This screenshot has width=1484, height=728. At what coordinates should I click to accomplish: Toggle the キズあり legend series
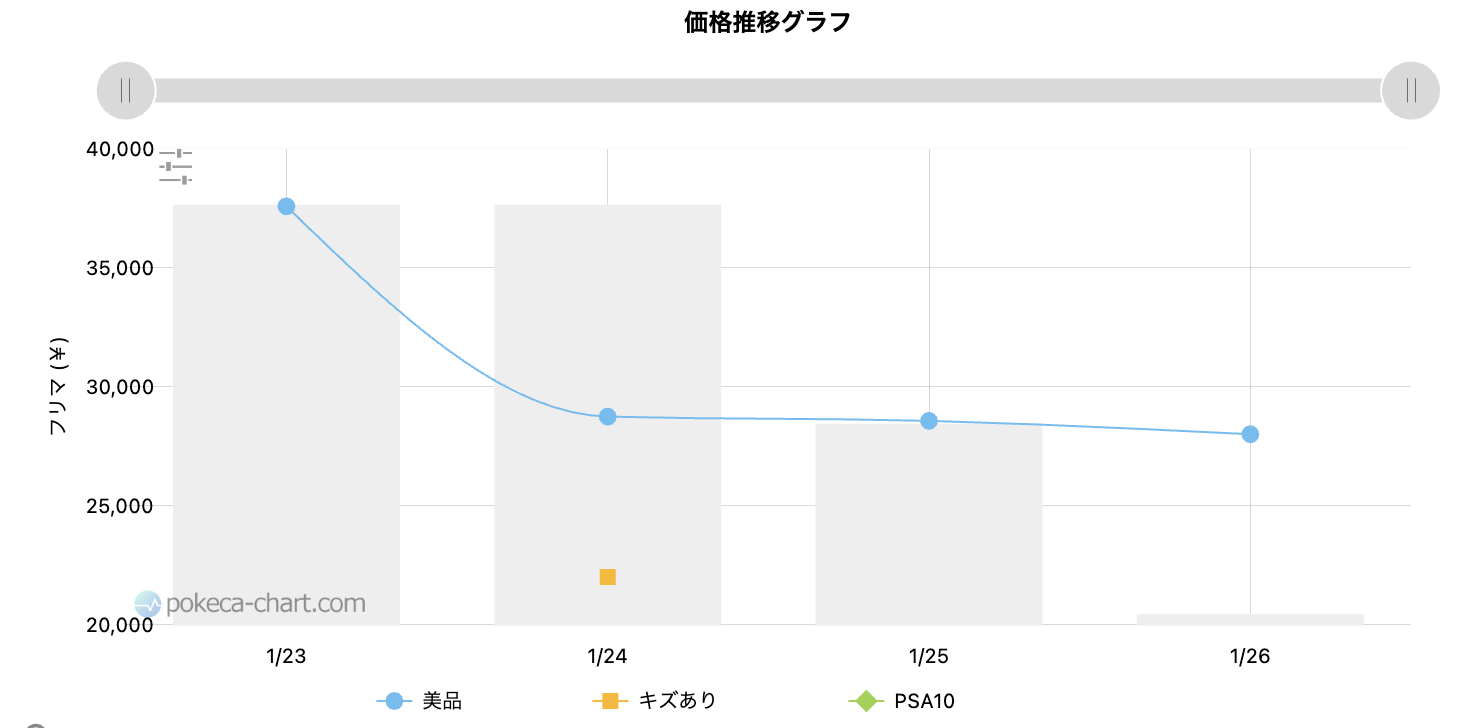click(x=655, y=701)
